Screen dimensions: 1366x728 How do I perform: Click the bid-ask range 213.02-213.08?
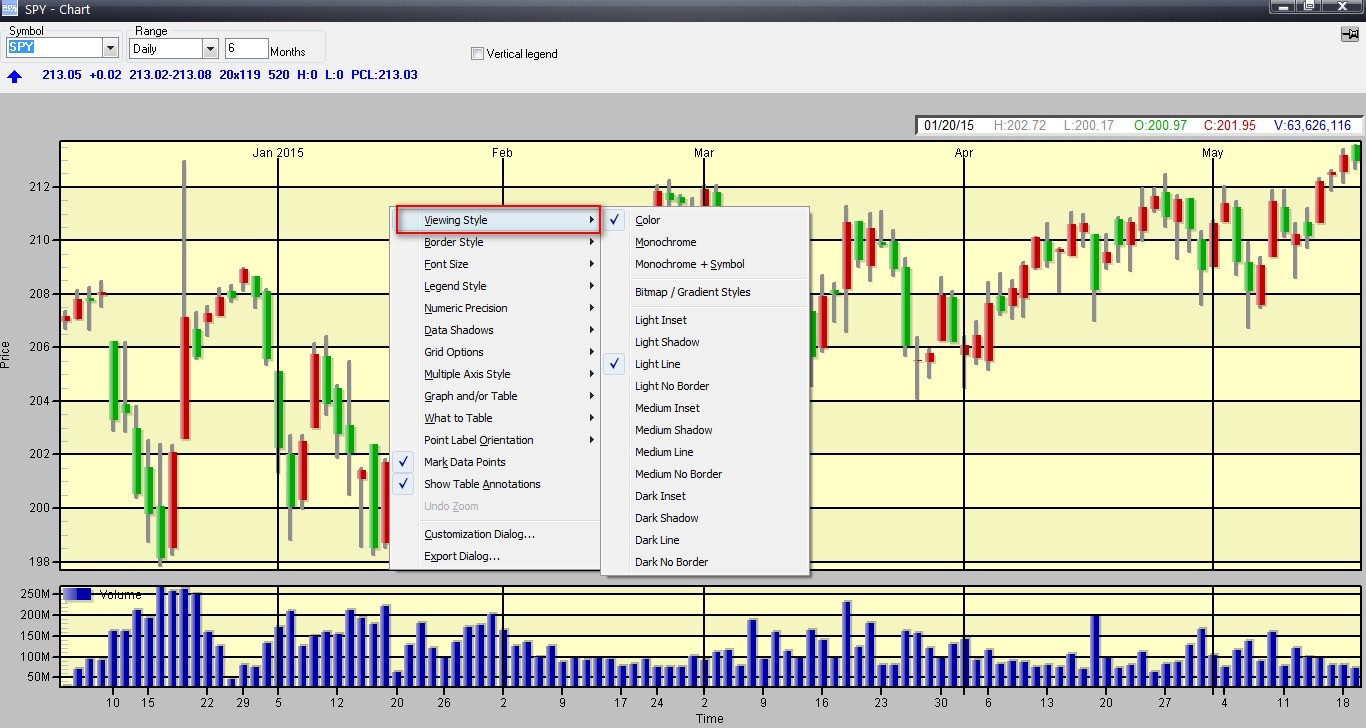[170, 75]
